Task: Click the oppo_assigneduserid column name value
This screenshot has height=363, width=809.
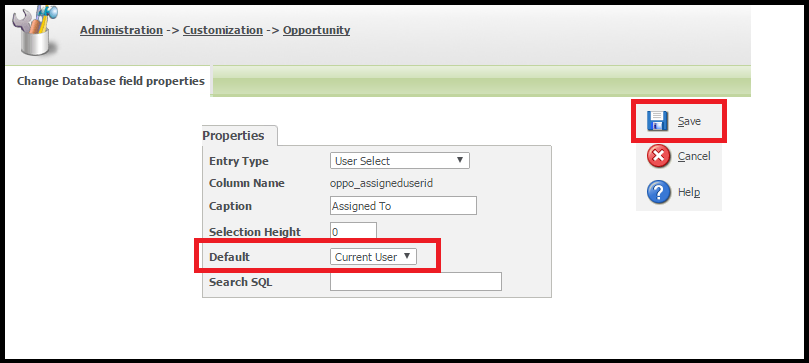Action: [x=381, y=184]
